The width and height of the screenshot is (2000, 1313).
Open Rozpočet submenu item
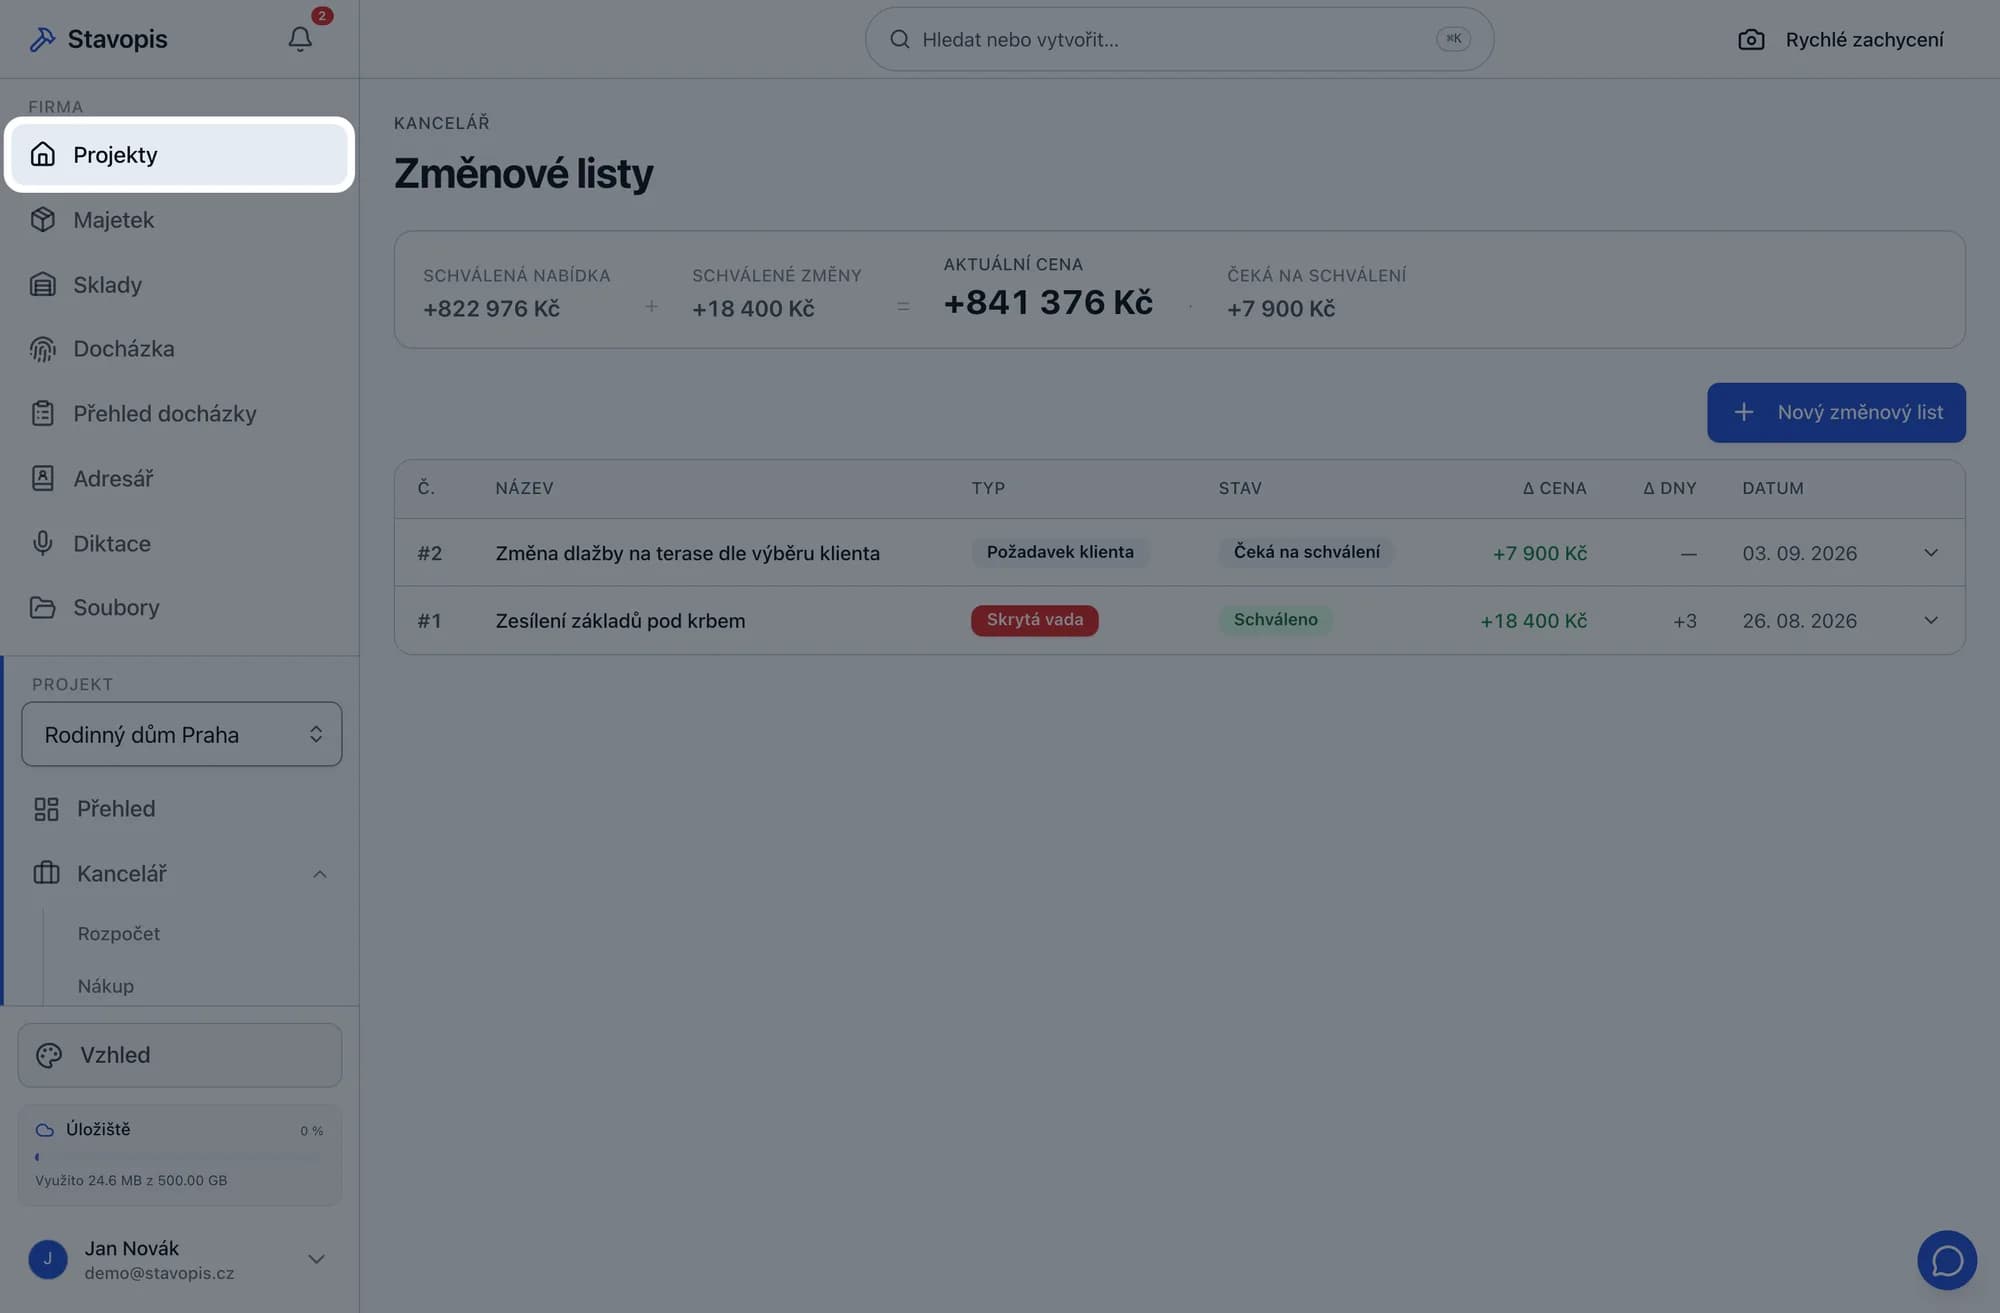pos(119,933)
